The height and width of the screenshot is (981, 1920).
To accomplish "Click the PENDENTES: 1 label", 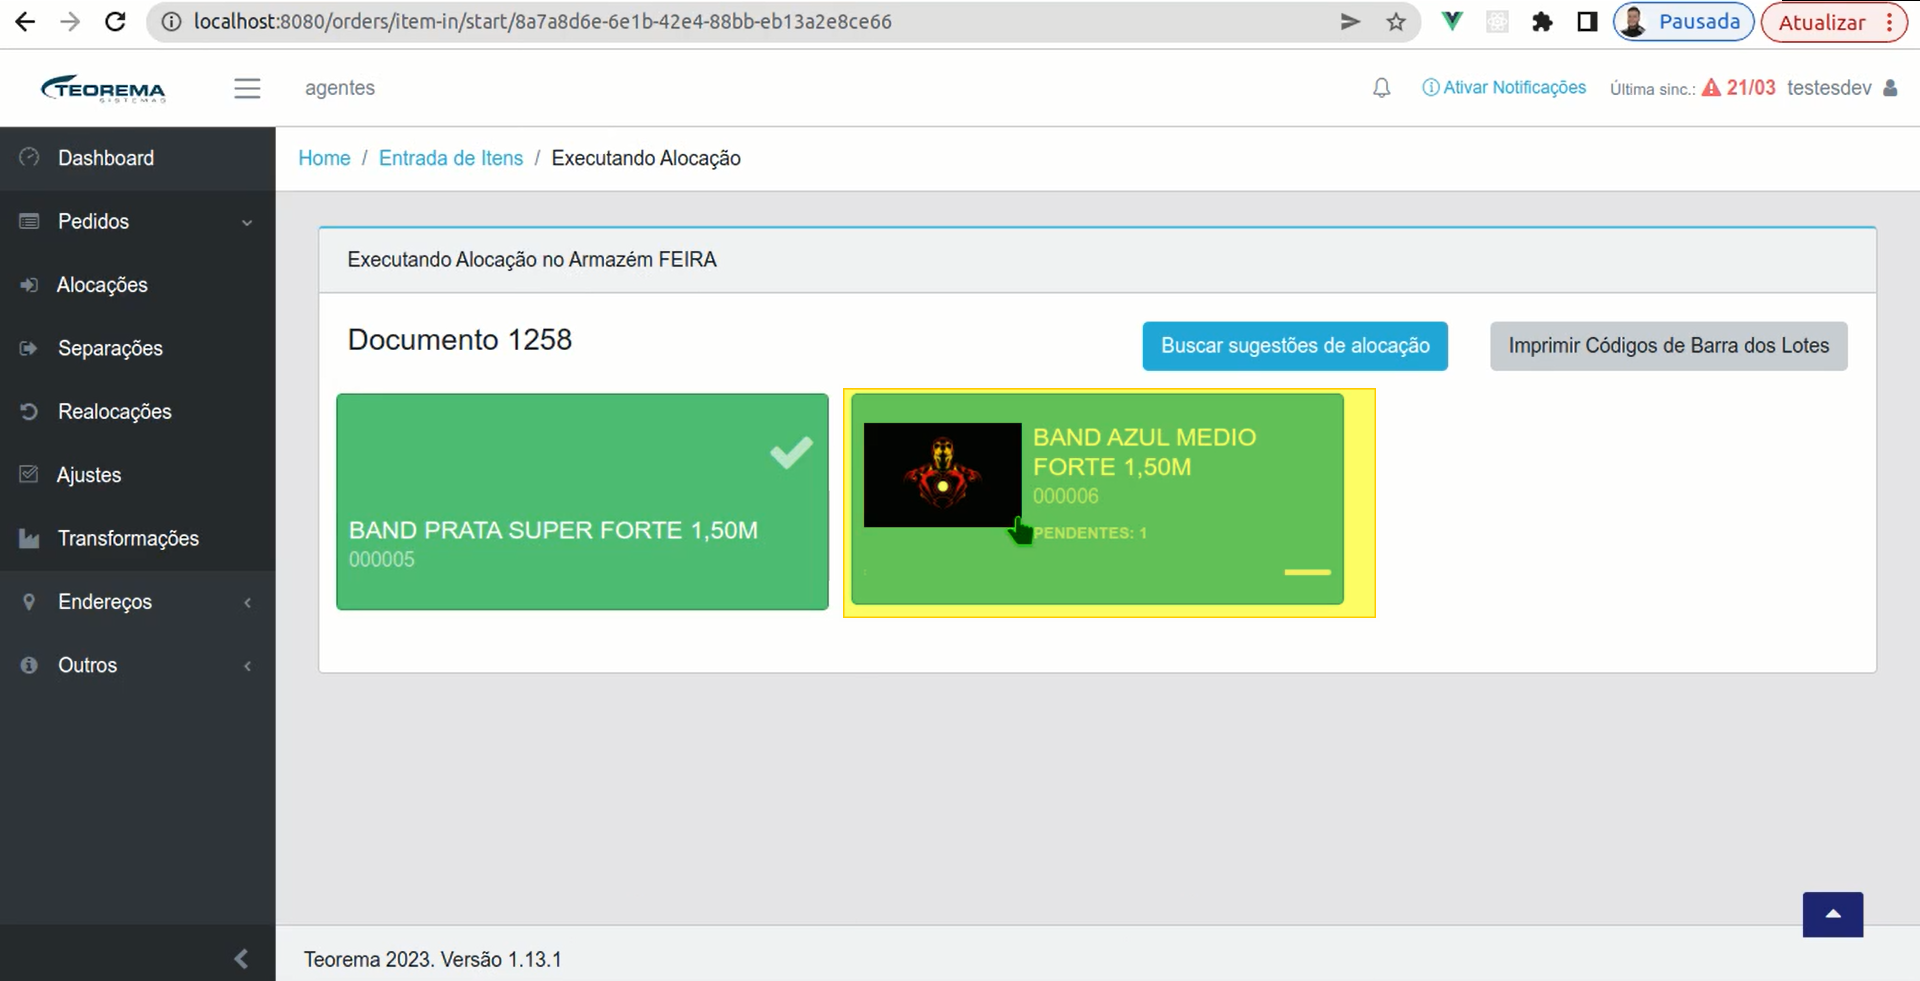I will point(1090,533).
